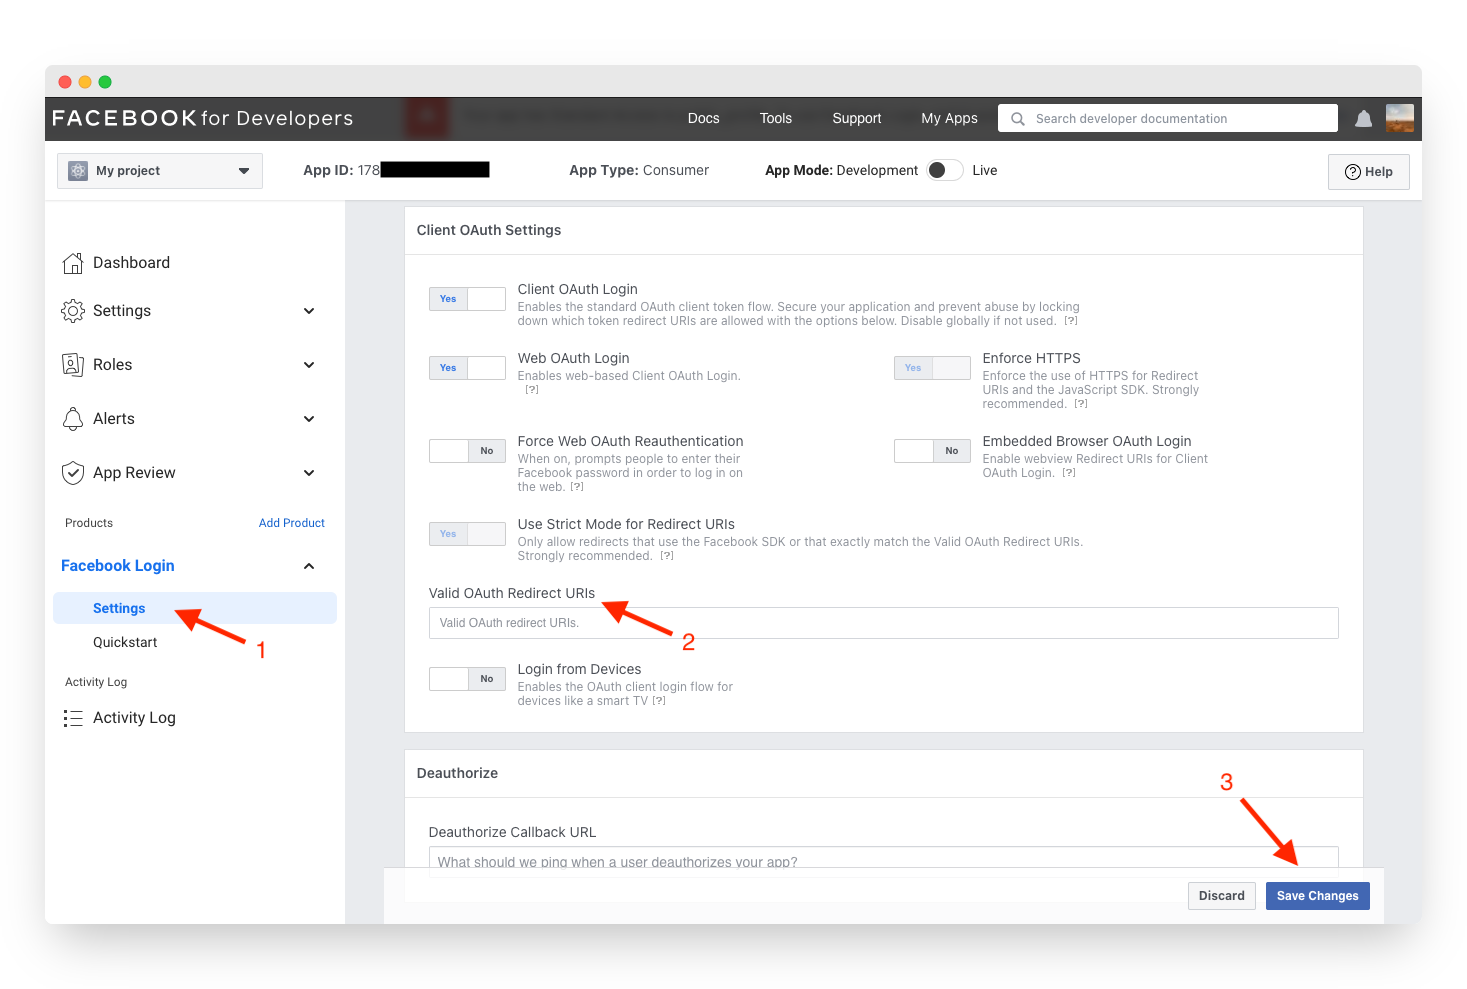Toggle Login from Devices switch
Screen dimensions: 1467x989
[x=467, y=679]
